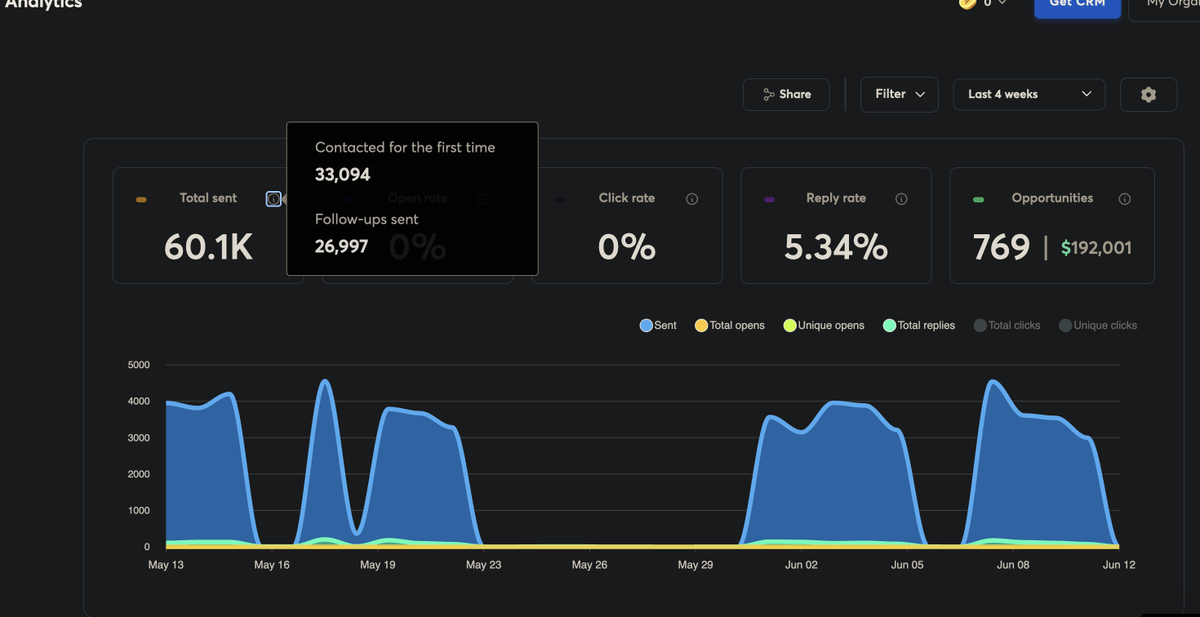Click the Total sent card title
The image size is (1200, 617).
[208, 198]
